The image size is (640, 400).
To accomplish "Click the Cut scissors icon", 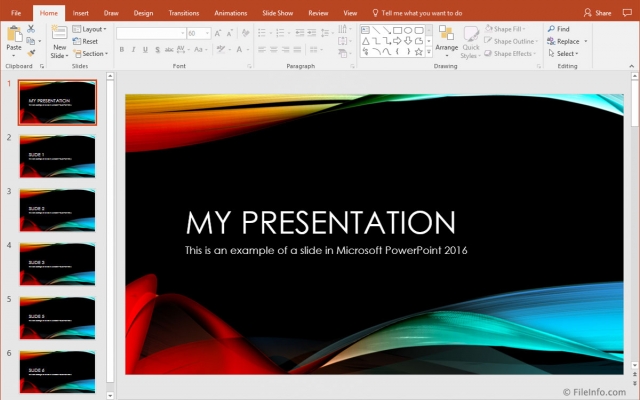I will 31,29.
